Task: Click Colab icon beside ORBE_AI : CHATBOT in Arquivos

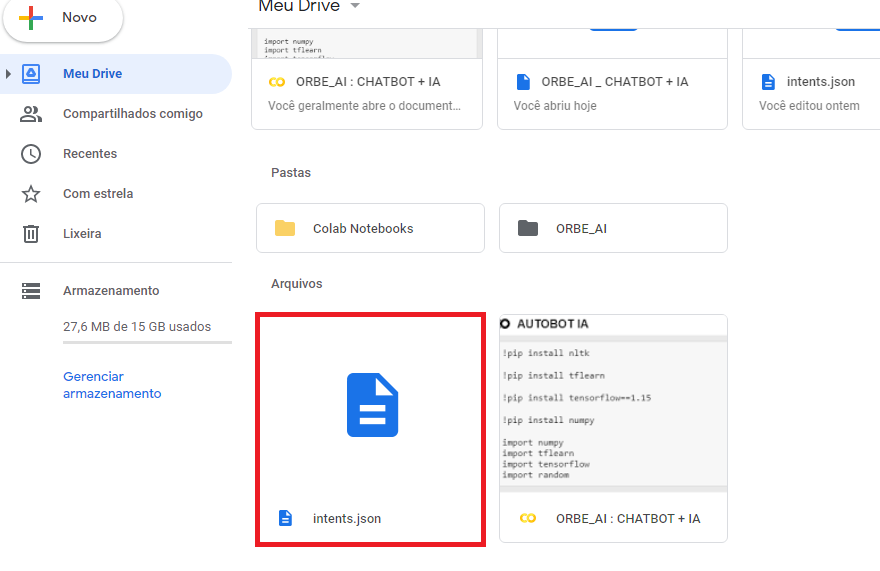Action: (x=528, y=519)
